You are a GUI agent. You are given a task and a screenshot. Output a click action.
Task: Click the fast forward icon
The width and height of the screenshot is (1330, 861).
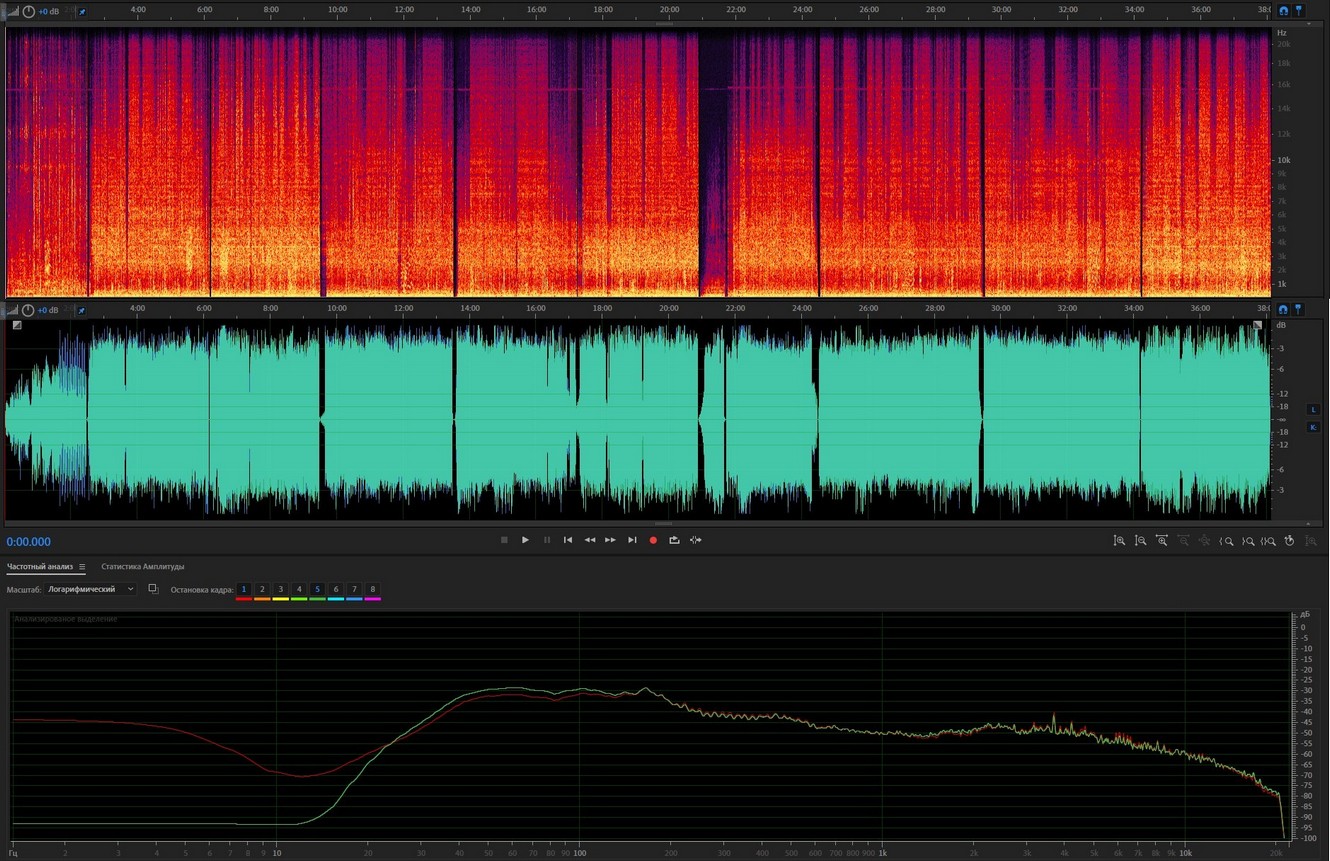pyautogui.click(x=610, y=540)
